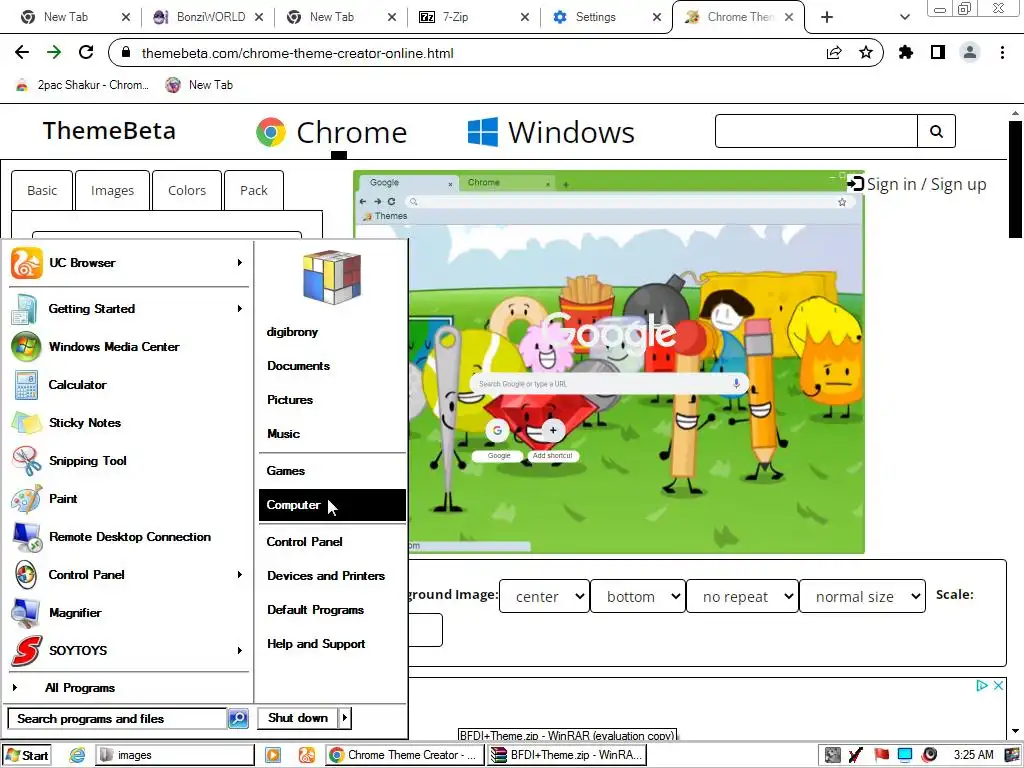Launch Magnifier
The height and width of the screenshot is (768, 1024).
(128, 613)
